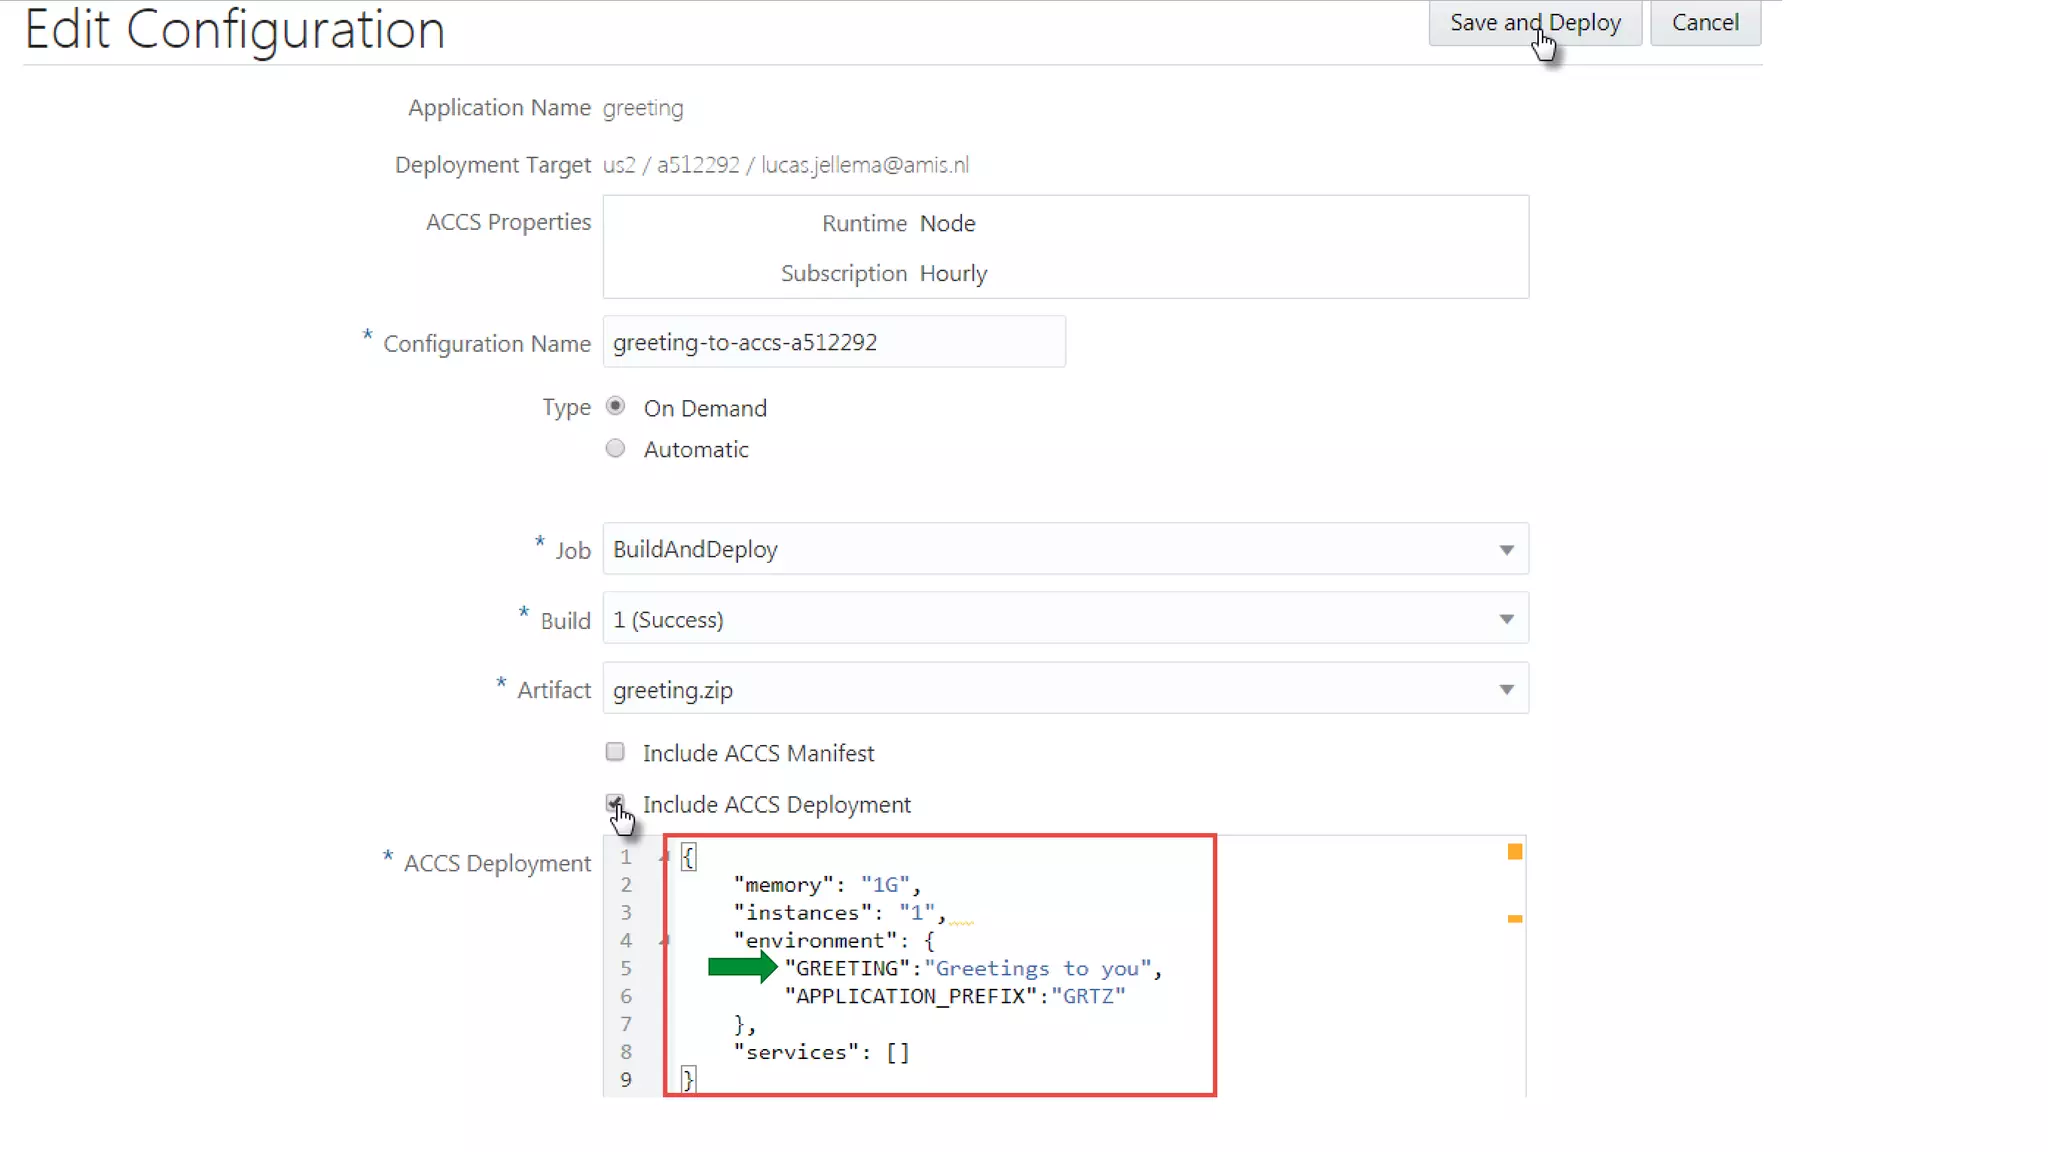Screen dimensions: 2048x1152
Task: Click into the Configuration Name field
Action: tap(833, 342)
